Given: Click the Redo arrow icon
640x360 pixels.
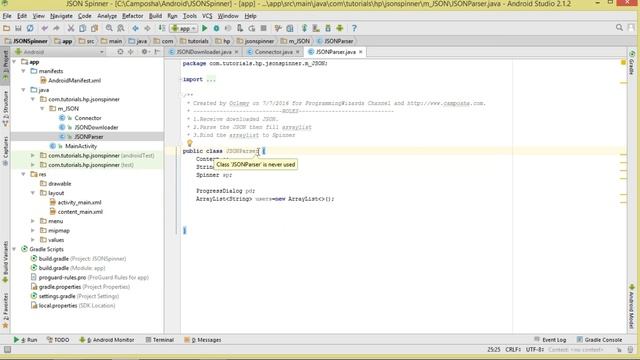Looking at the screenshot, I should tap(56, 28).
